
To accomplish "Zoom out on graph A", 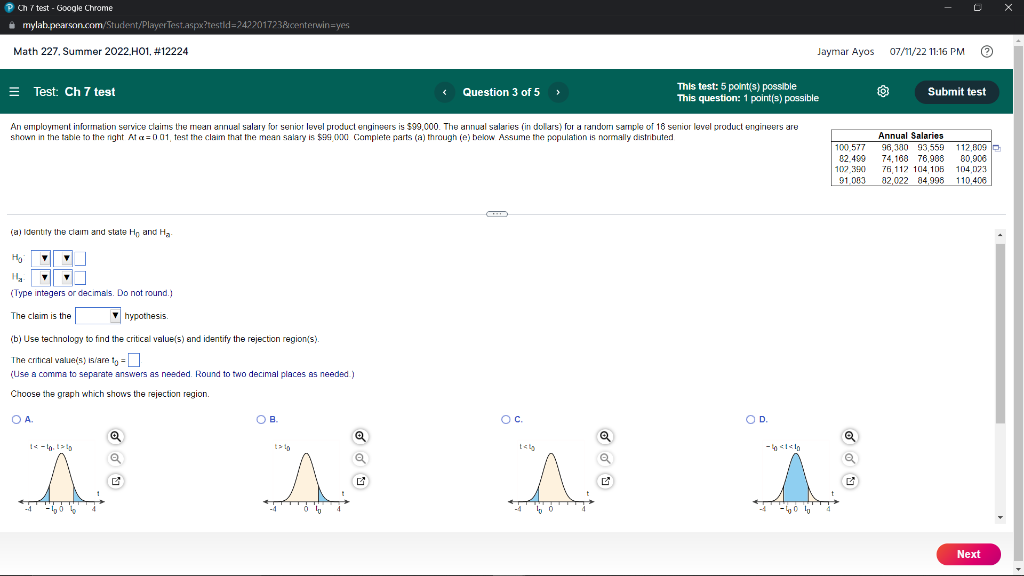I will 116,458.
